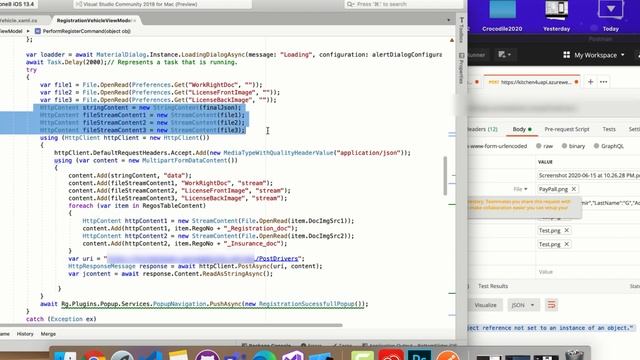This screenshot has height=360, width=640.
Task: Open the Yesterday stack
Action: [x=556, y=16]
